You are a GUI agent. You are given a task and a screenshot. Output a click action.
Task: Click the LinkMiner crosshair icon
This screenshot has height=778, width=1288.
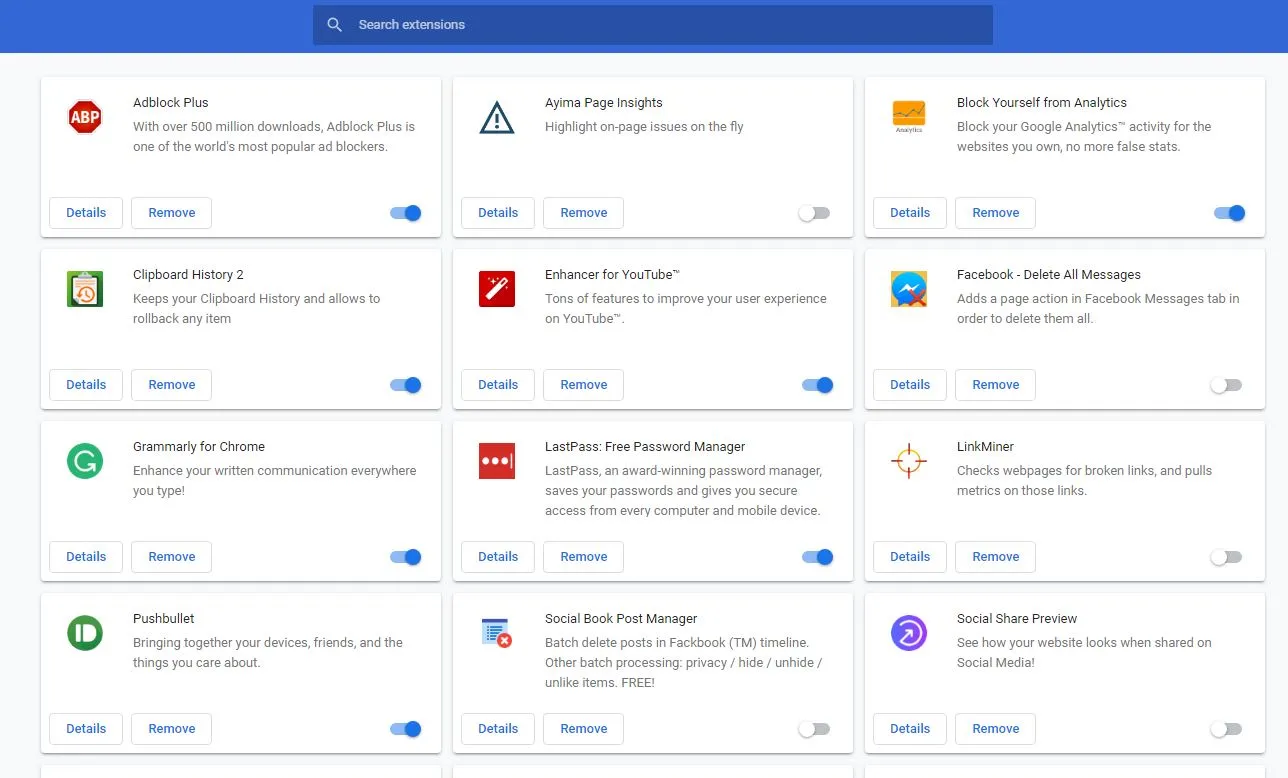909,461
